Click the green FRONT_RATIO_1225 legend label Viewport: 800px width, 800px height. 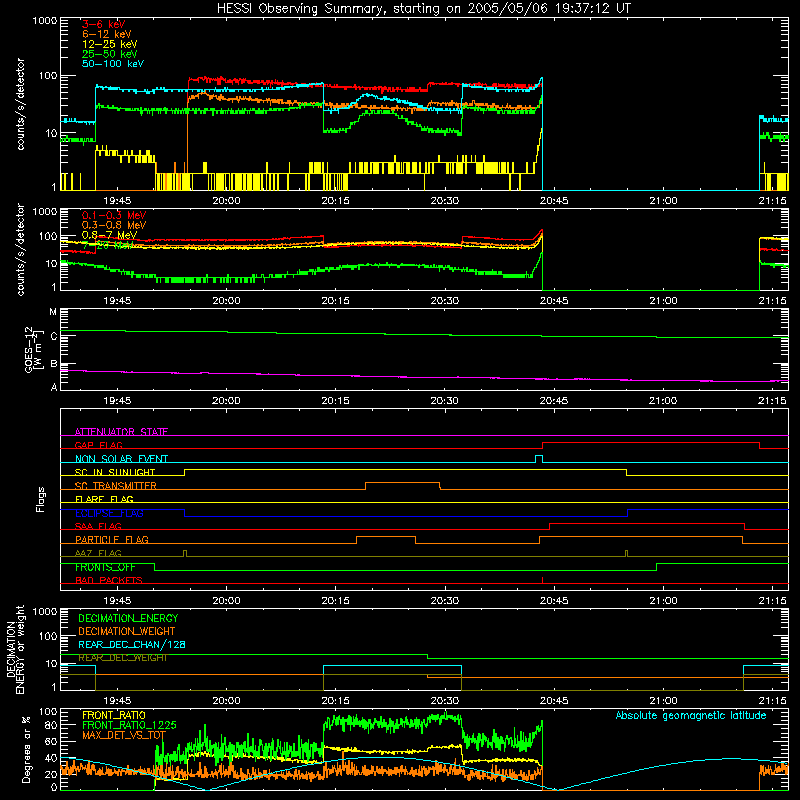pyautogui.click(x=129, y=725)
